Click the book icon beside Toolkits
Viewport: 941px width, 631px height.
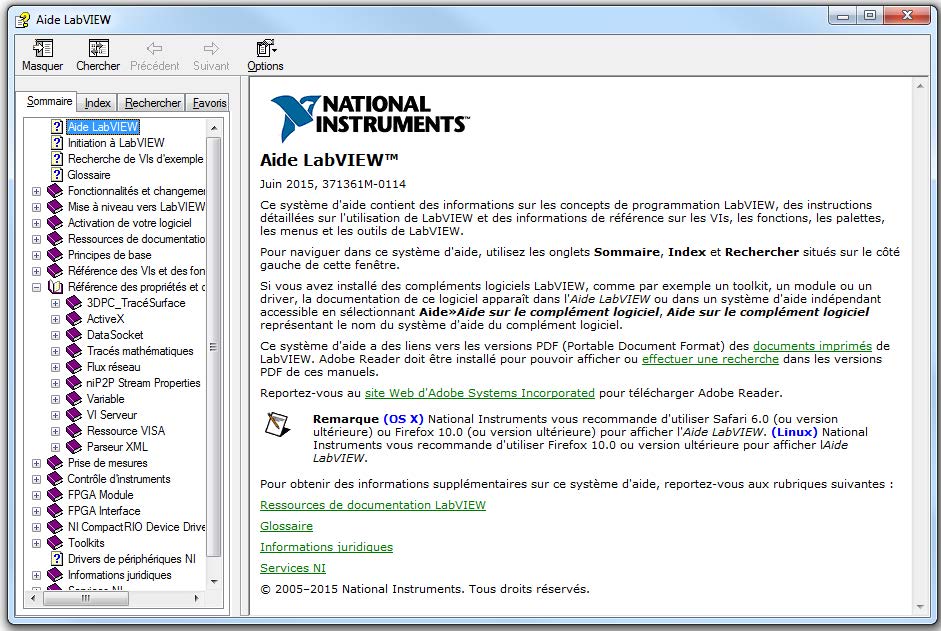coord(55,543)
